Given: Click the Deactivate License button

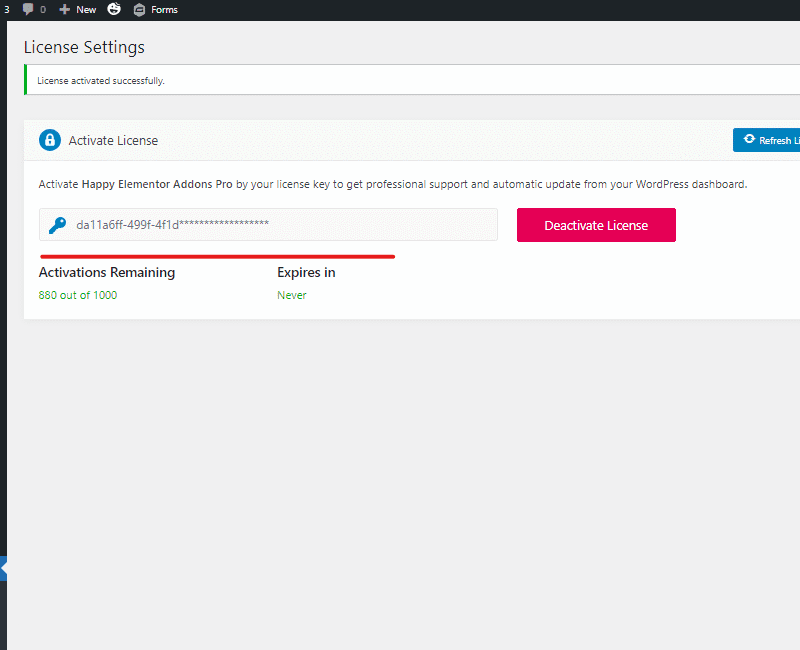Looking at the screenshot, I should (x=596, y=225).
